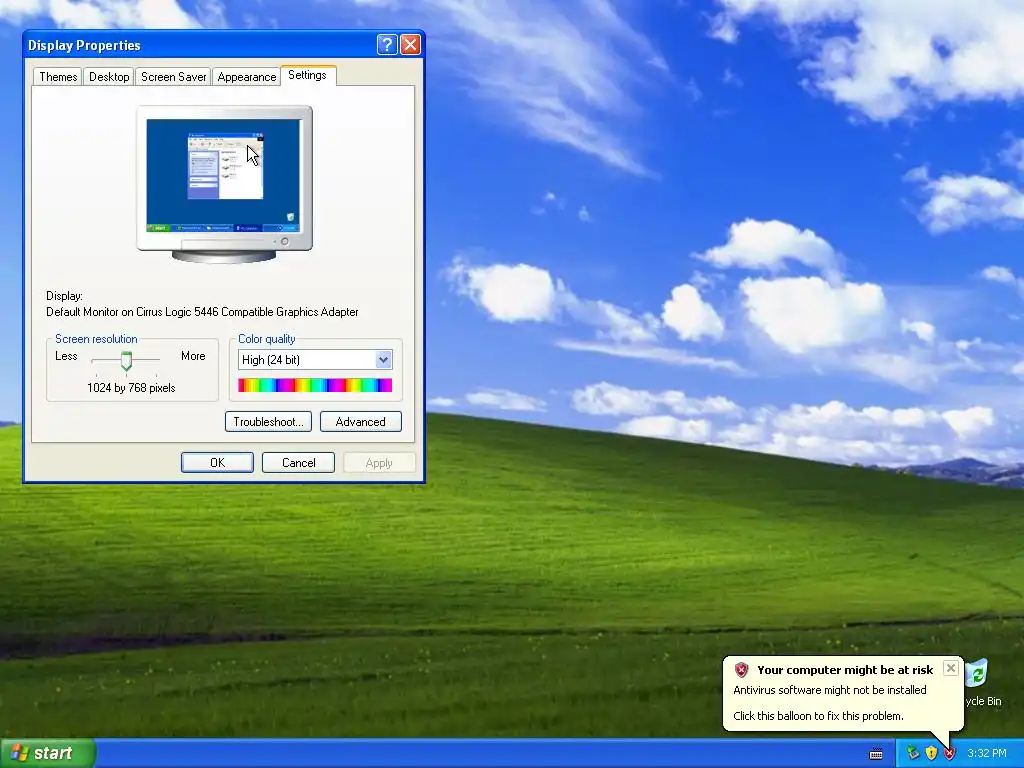This screenshot has height=768, width=1024.
Task: Click the color quality spectrum bar
Action: (x=315, y=385)
